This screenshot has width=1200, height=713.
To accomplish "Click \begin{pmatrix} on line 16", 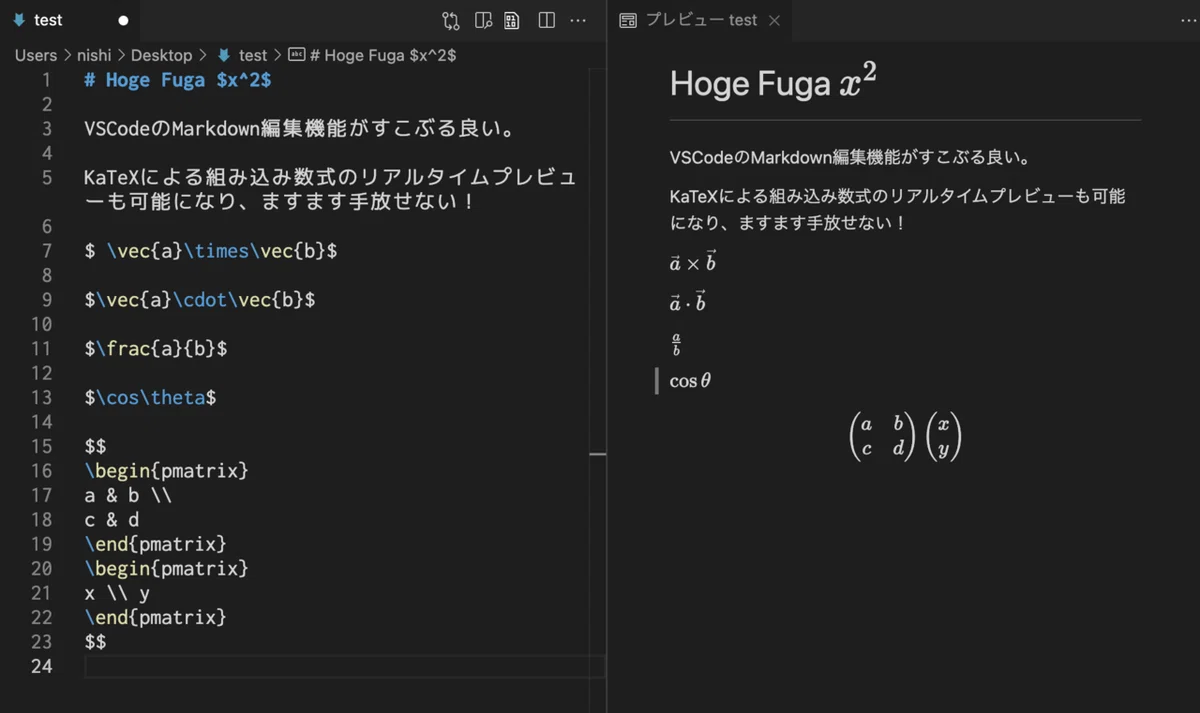I will pos(167,470).
